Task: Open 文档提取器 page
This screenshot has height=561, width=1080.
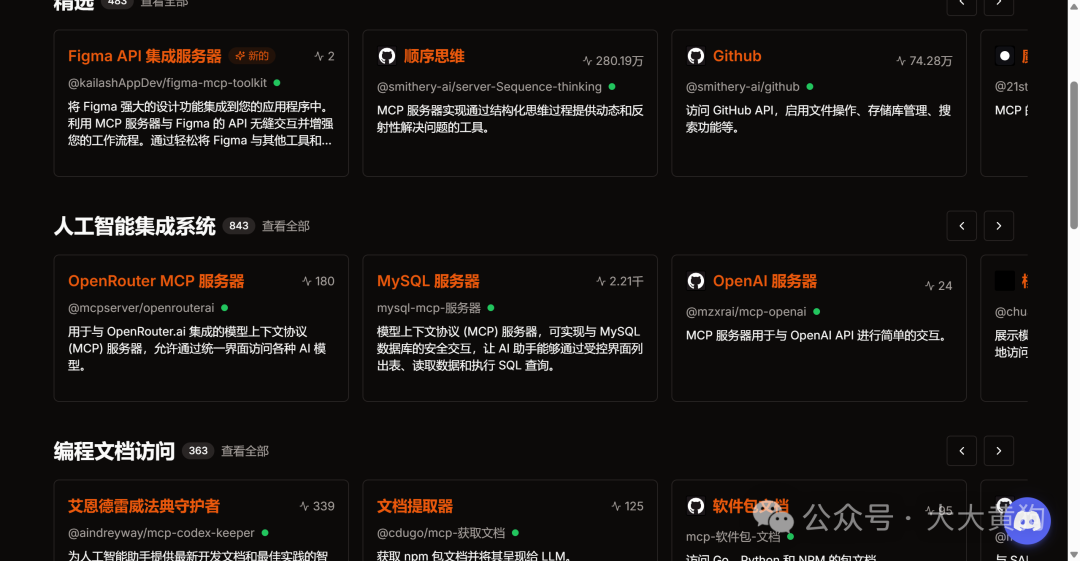Action: [415, 506]
